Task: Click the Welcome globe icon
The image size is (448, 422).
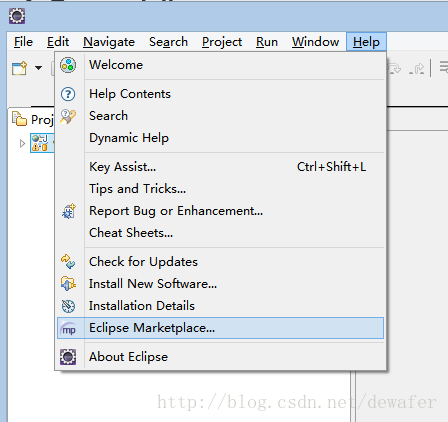Action: coord(68,65)
